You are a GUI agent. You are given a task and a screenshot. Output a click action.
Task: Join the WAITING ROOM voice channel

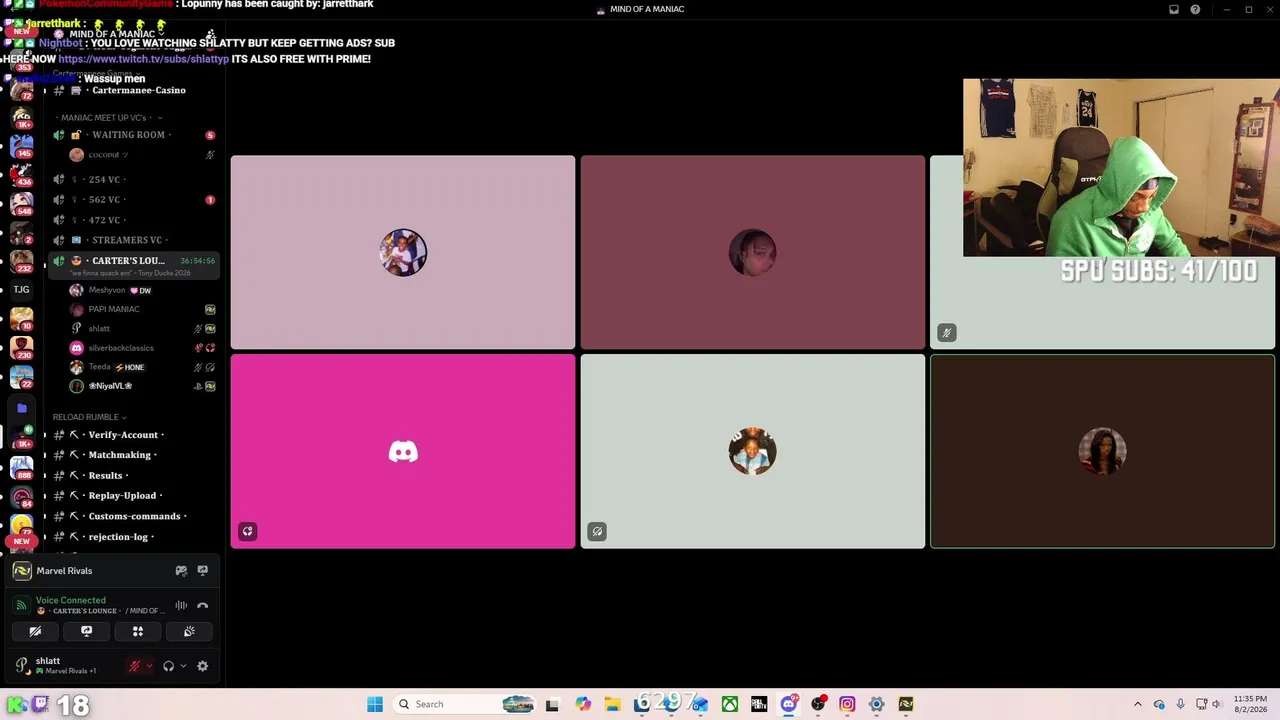(x=134, y=135)
